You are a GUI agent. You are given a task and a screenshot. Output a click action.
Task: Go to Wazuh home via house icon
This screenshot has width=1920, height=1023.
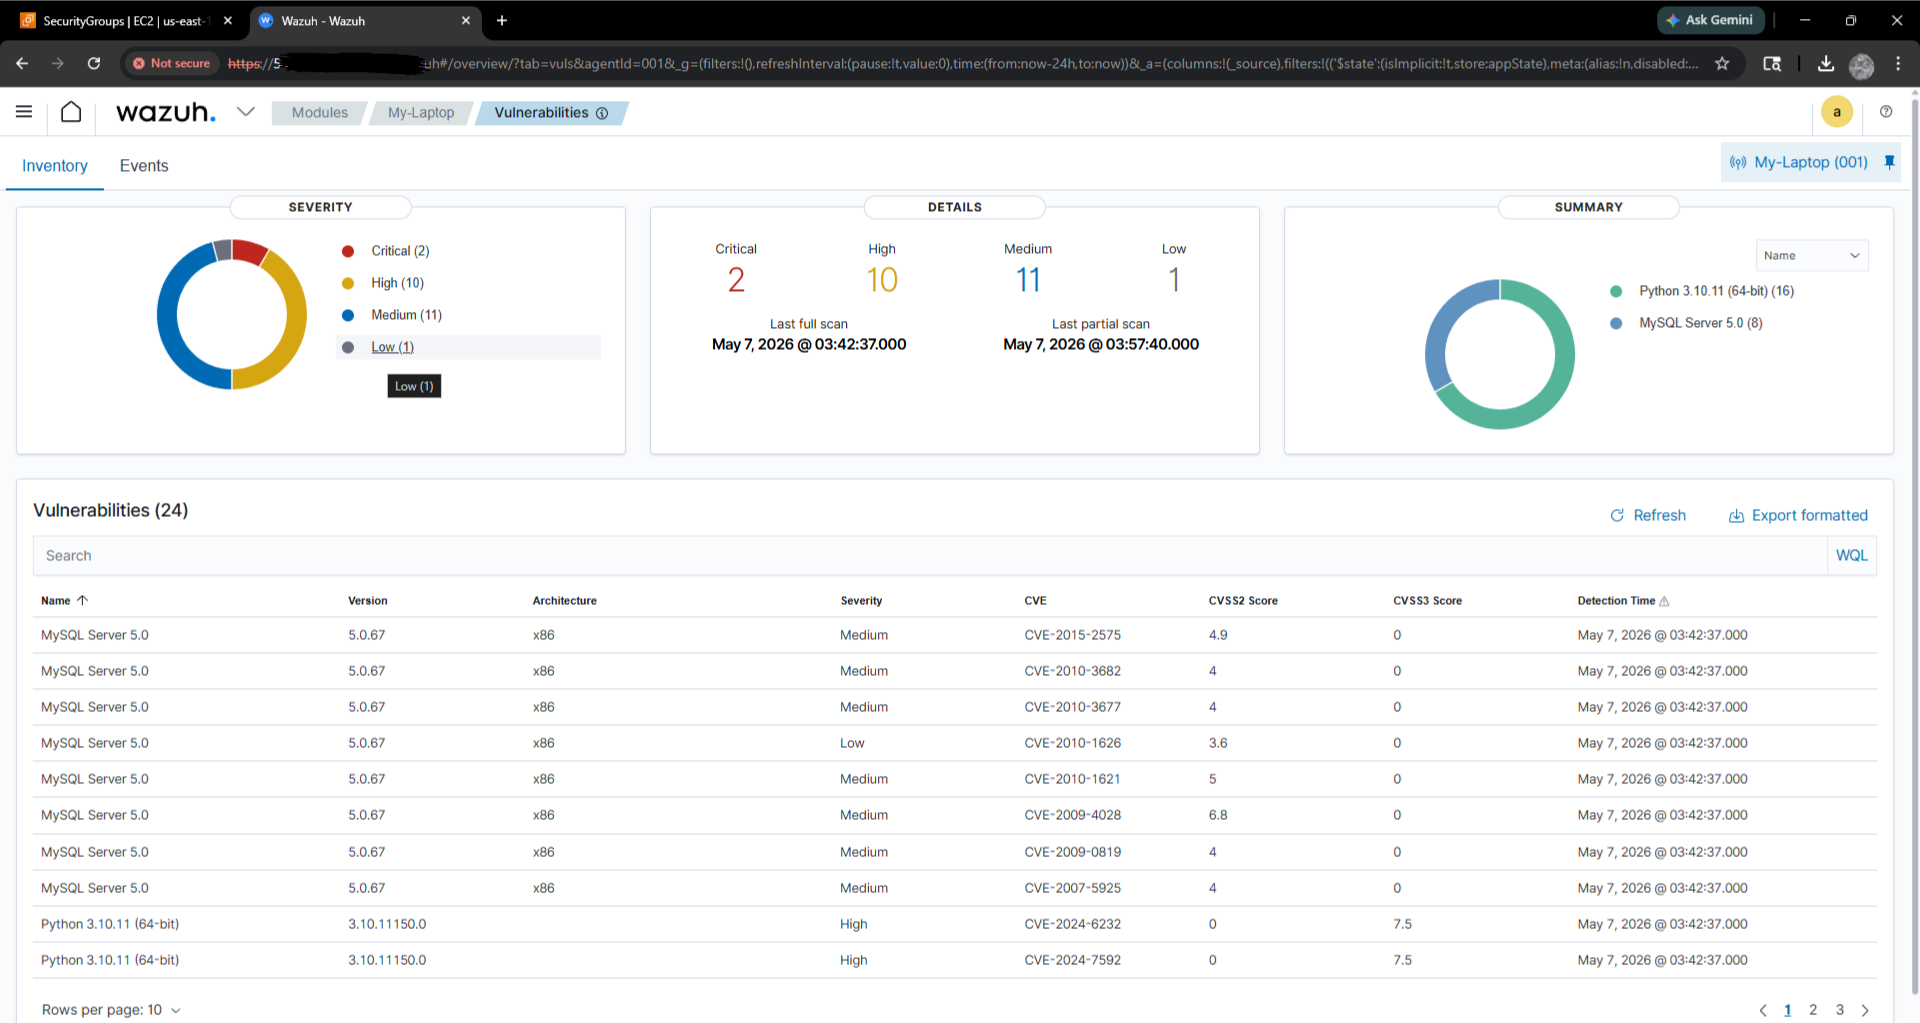71,112
